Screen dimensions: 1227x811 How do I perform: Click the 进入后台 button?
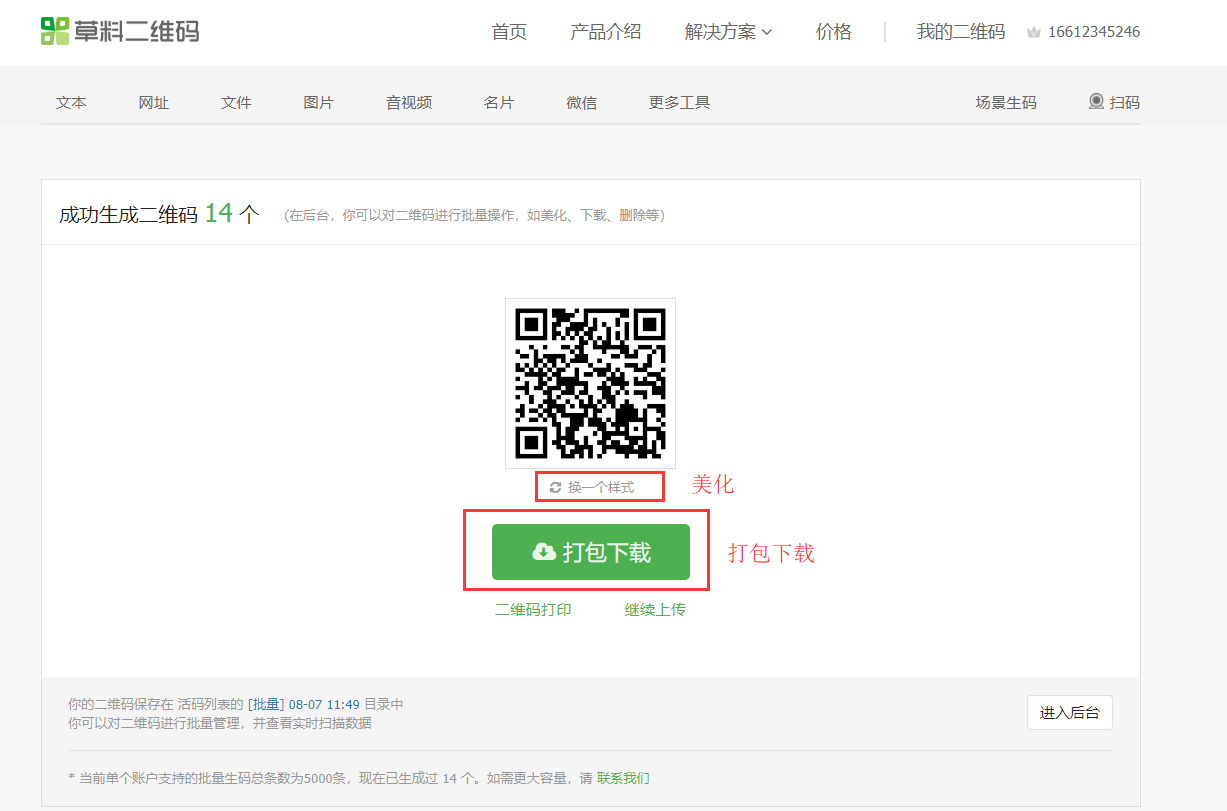1069,712
